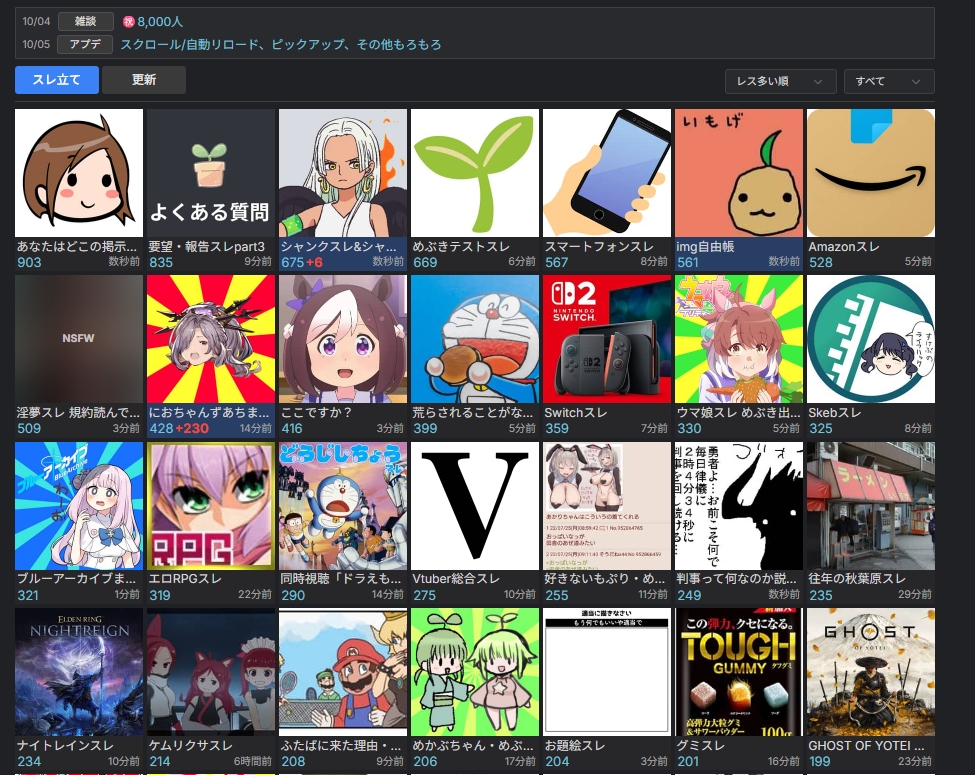This screenshot has height=775, width=975.
Task: Open the Switchスレ thread thumbnail
Action: pos(606,339)
